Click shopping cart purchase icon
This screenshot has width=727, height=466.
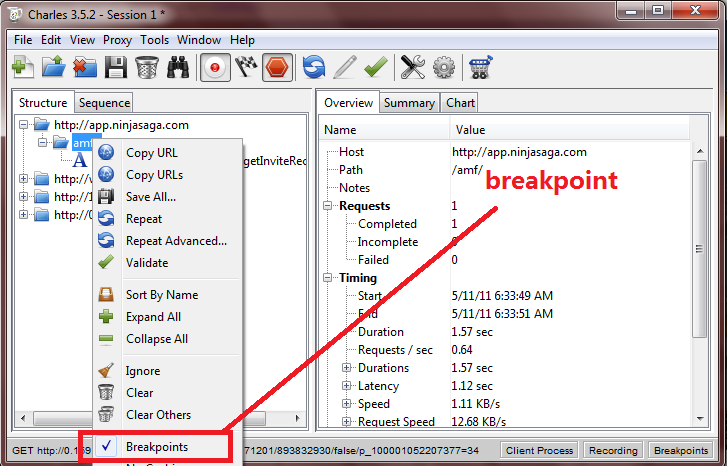point(480,67)
